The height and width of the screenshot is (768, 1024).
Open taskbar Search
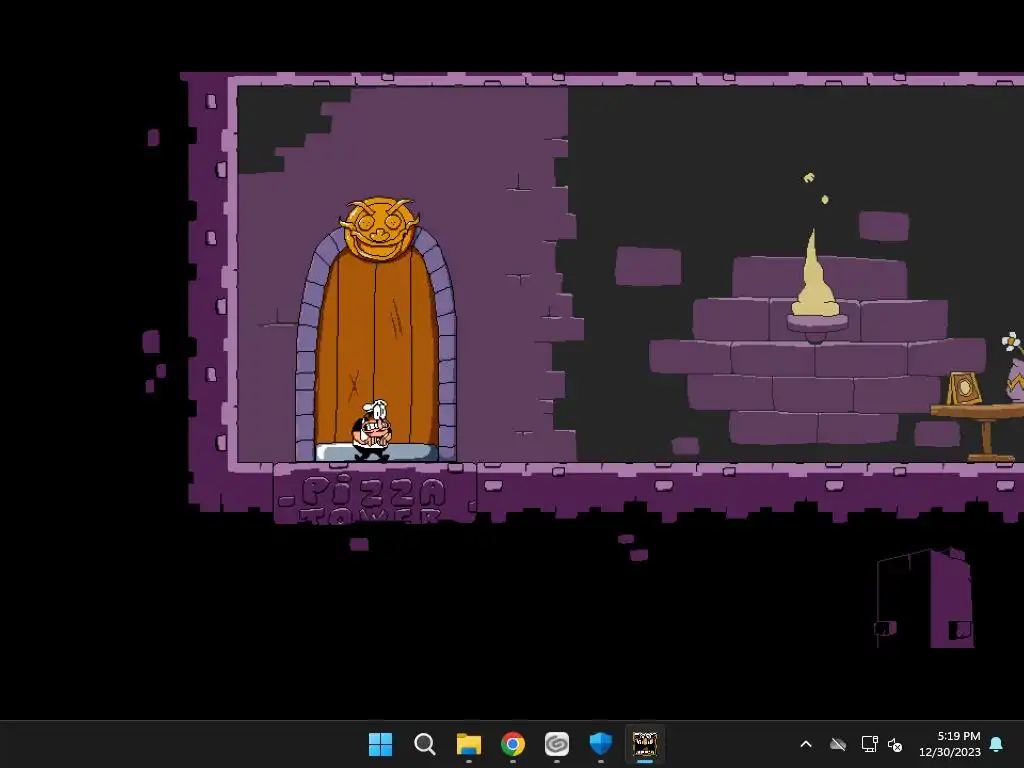[424, 744]
